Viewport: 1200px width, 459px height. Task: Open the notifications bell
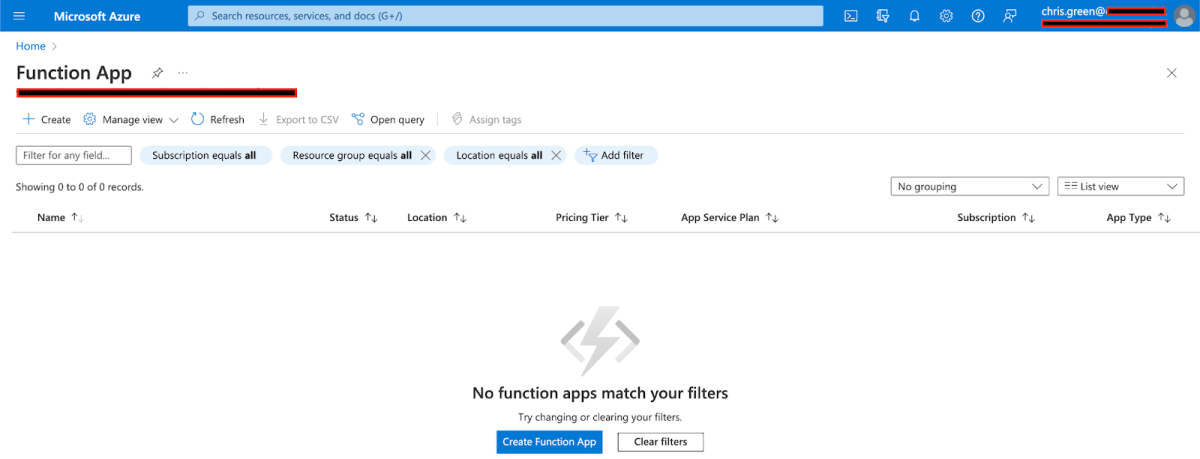(914, 16)
